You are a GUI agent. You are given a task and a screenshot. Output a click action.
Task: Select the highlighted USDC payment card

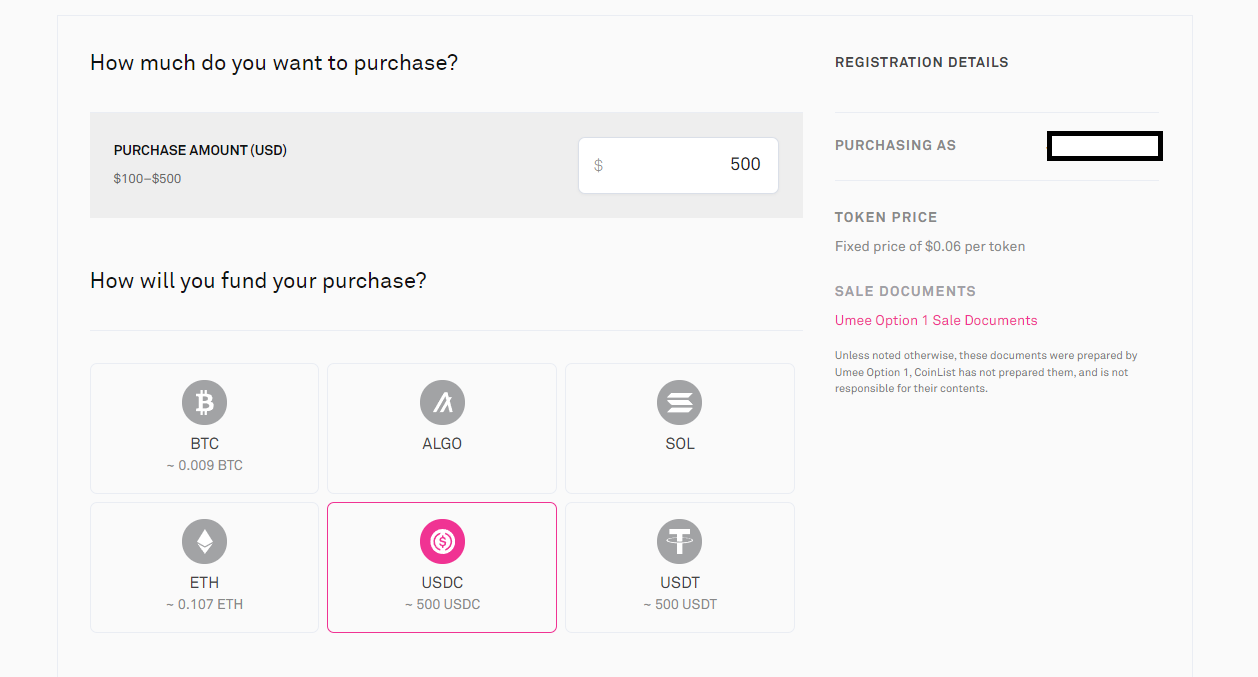(x=442, y=567)
